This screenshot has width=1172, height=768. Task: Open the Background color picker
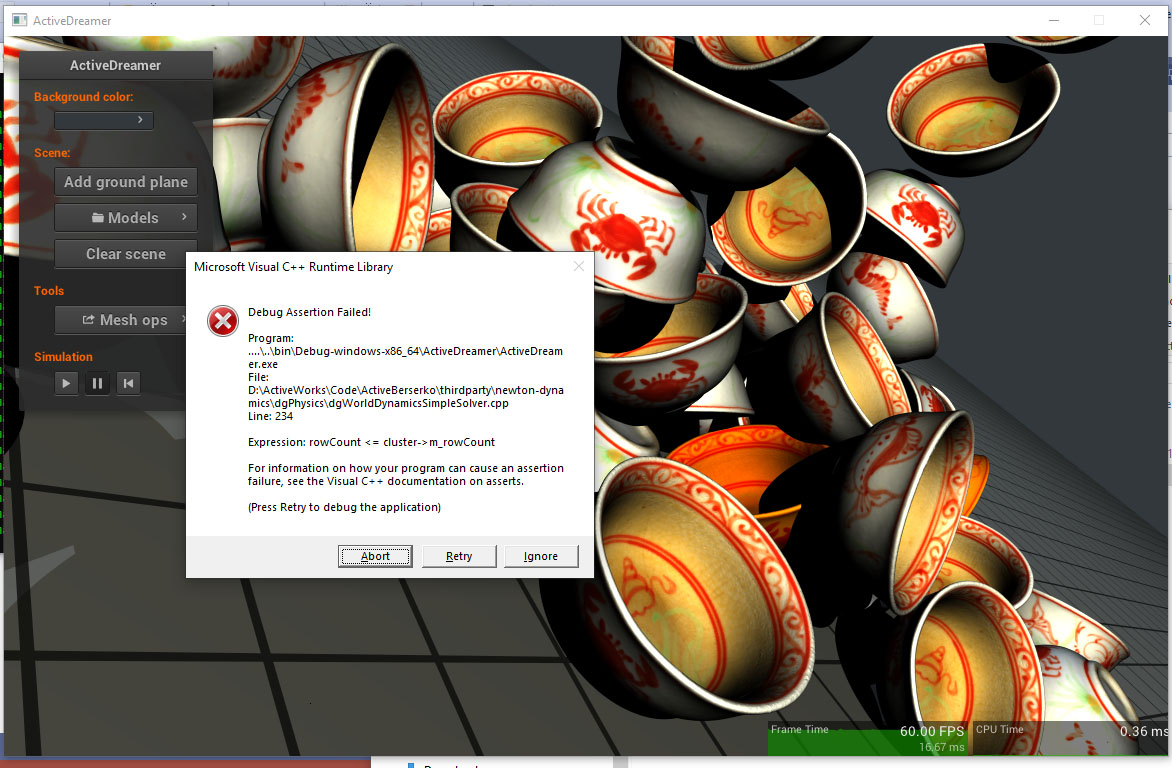(104, 120)
